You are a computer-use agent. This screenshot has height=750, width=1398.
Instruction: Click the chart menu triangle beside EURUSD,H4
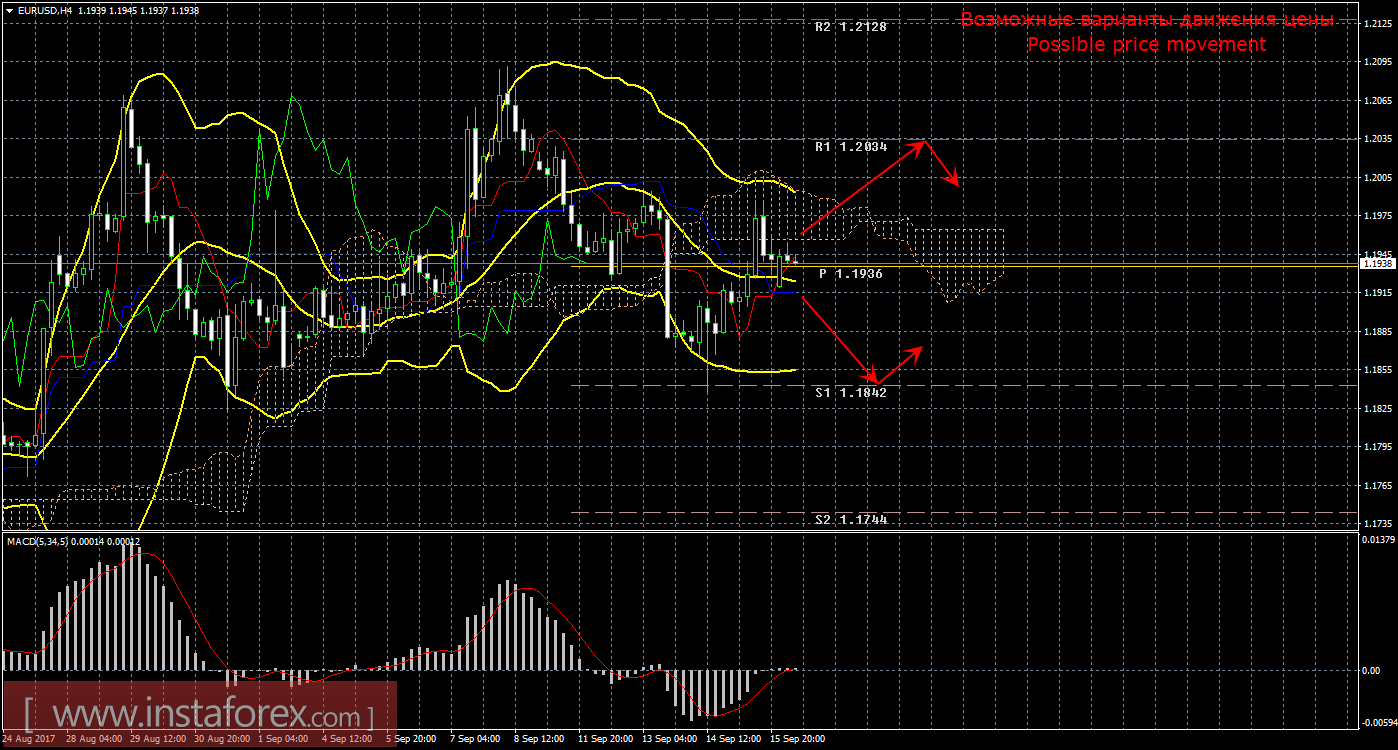[8, 10]
